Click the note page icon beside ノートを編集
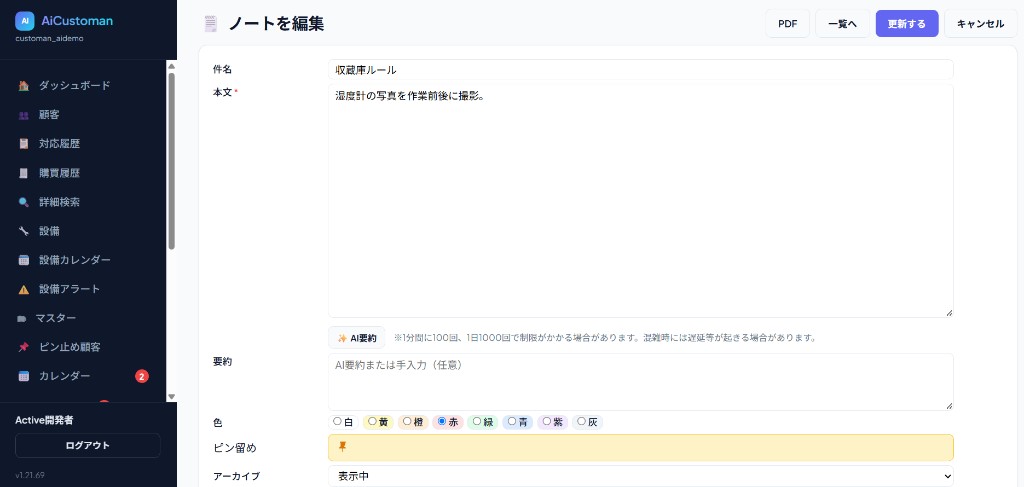1024x487 pixels. coord(210,24)
